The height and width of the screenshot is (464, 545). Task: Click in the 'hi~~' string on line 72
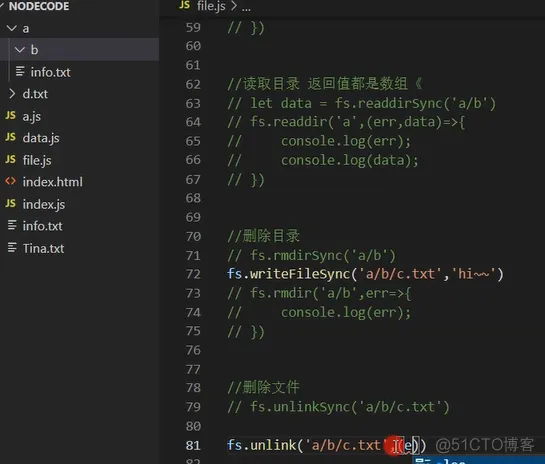(x=473, y=274)
